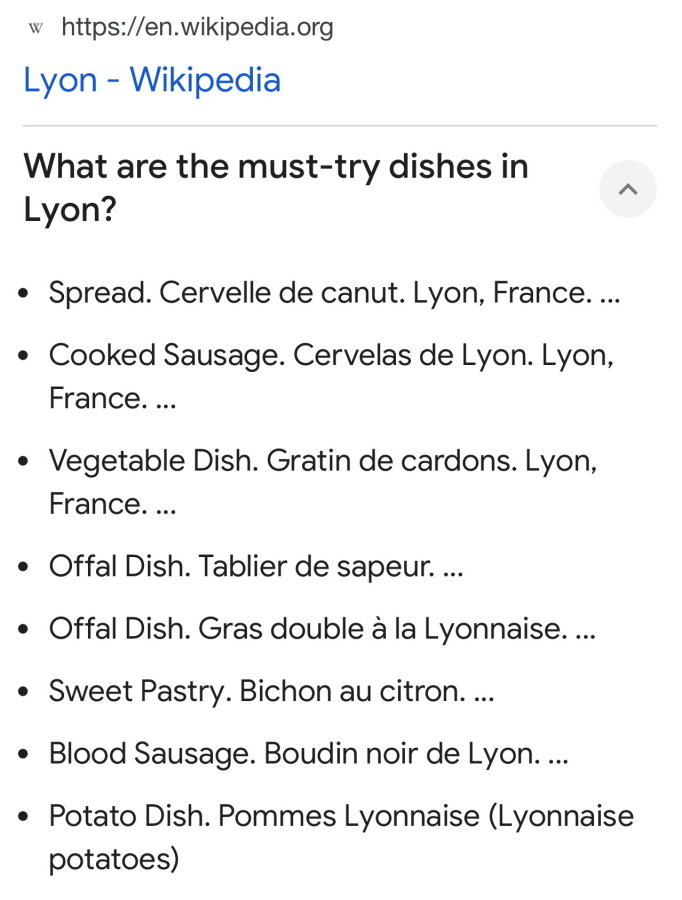682x900 pixels.
Task: Select the Tablier de sapeur offal dish entry
Action: pyautogui.click(x=256, y=567)
